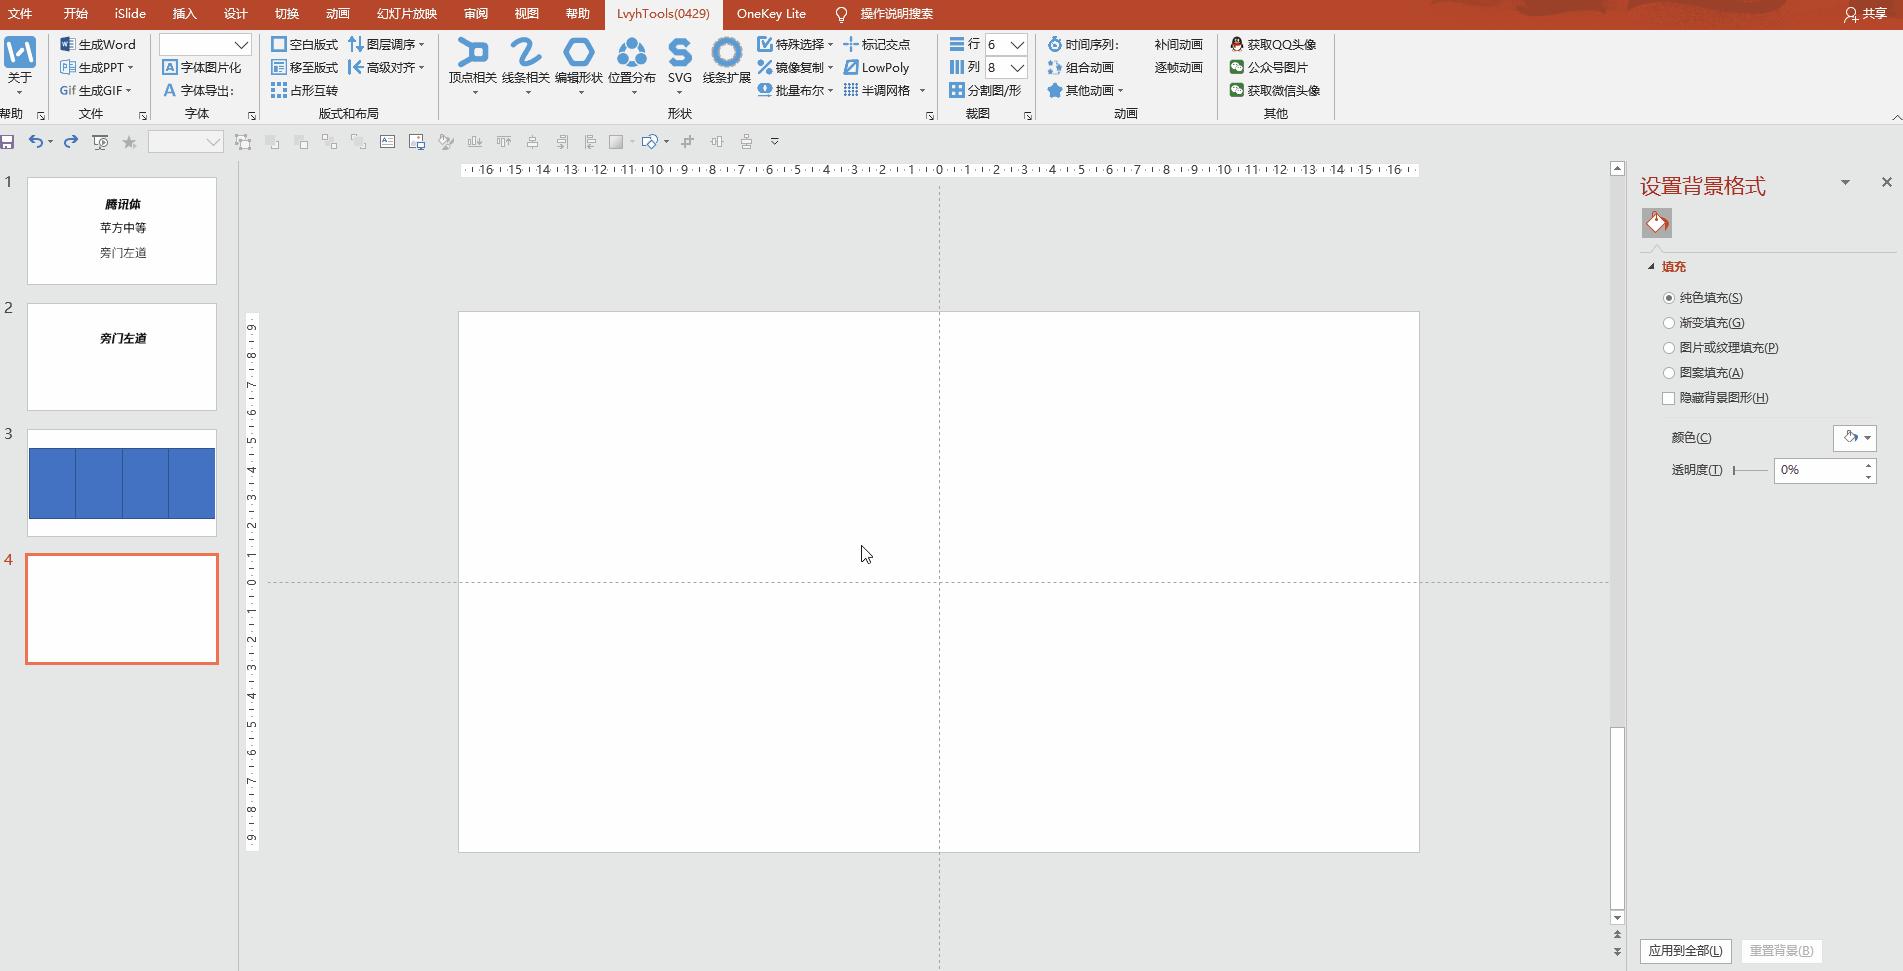Open the 列 columns count dropdown
This screenshot has height=971, width=1903.
tap(1017, 68)
